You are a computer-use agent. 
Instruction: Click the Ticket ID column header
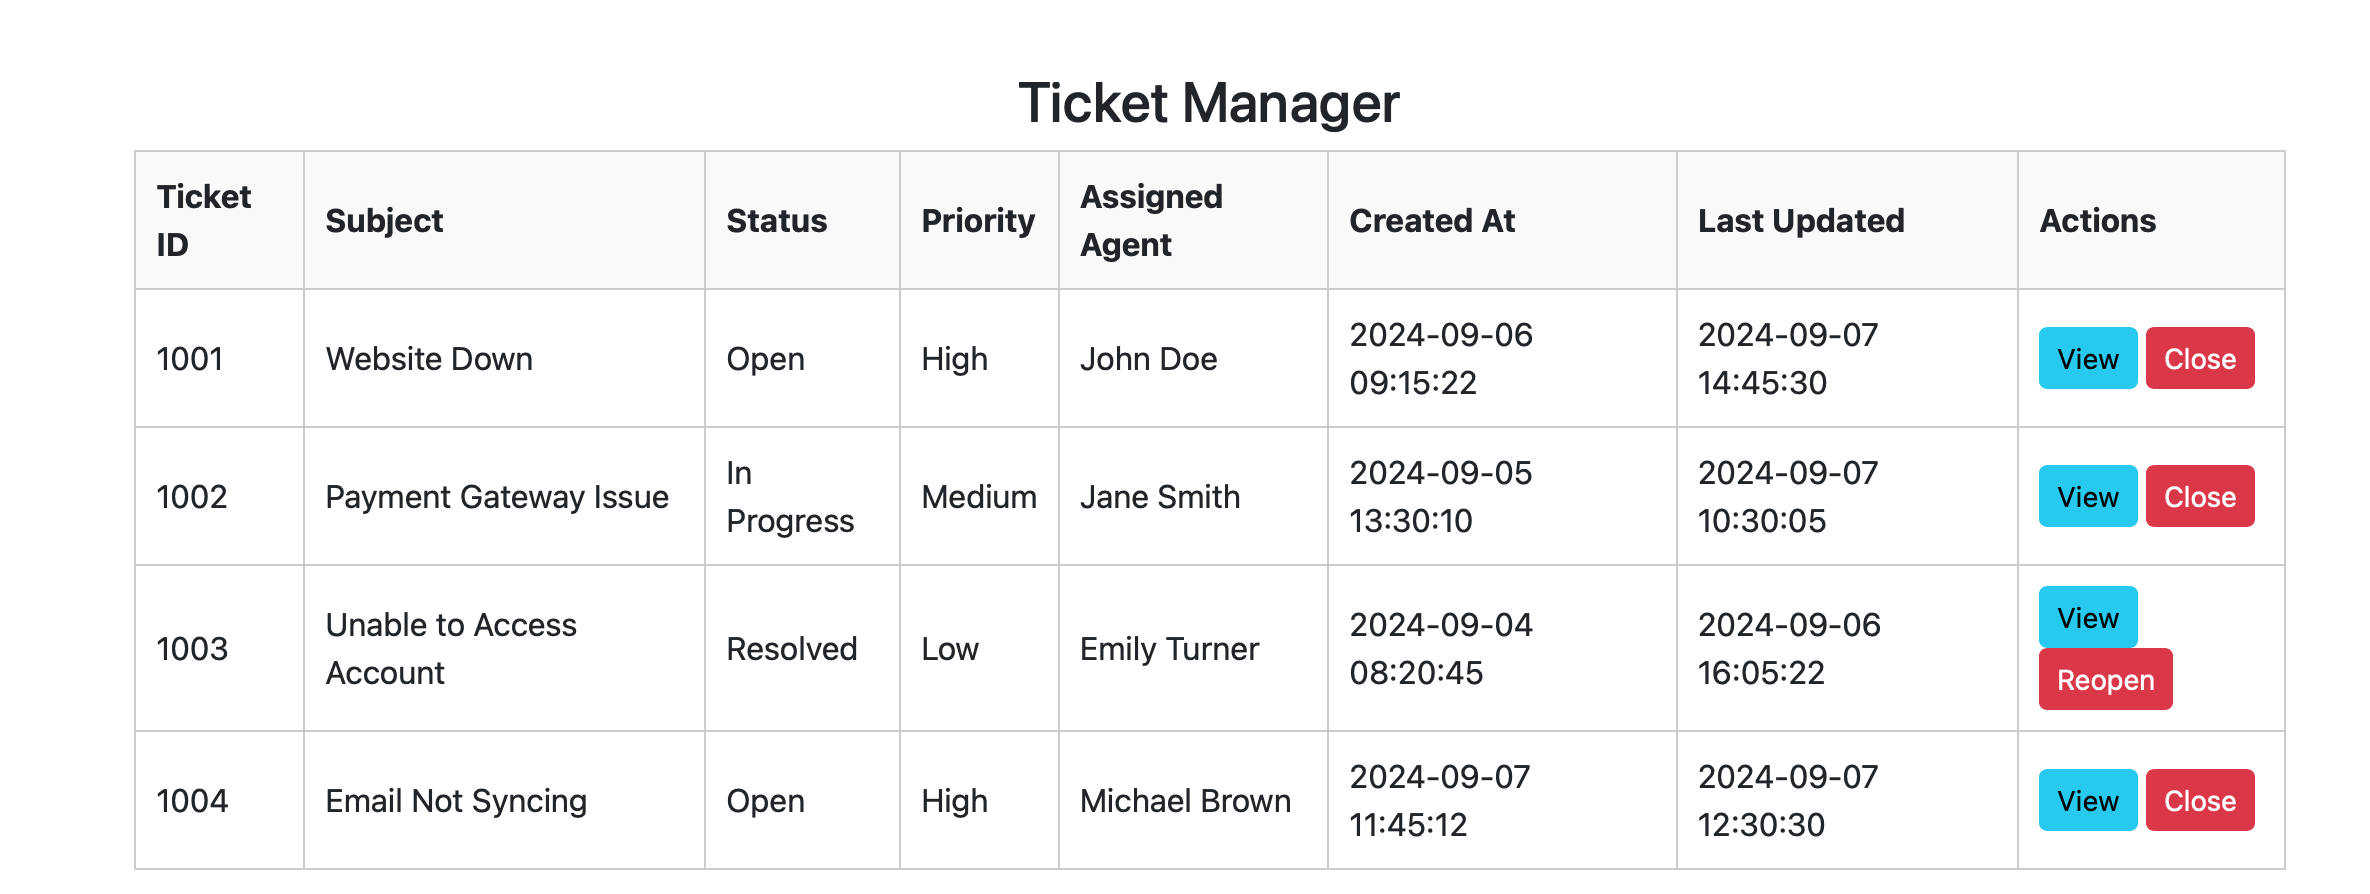tap(204, 220)
